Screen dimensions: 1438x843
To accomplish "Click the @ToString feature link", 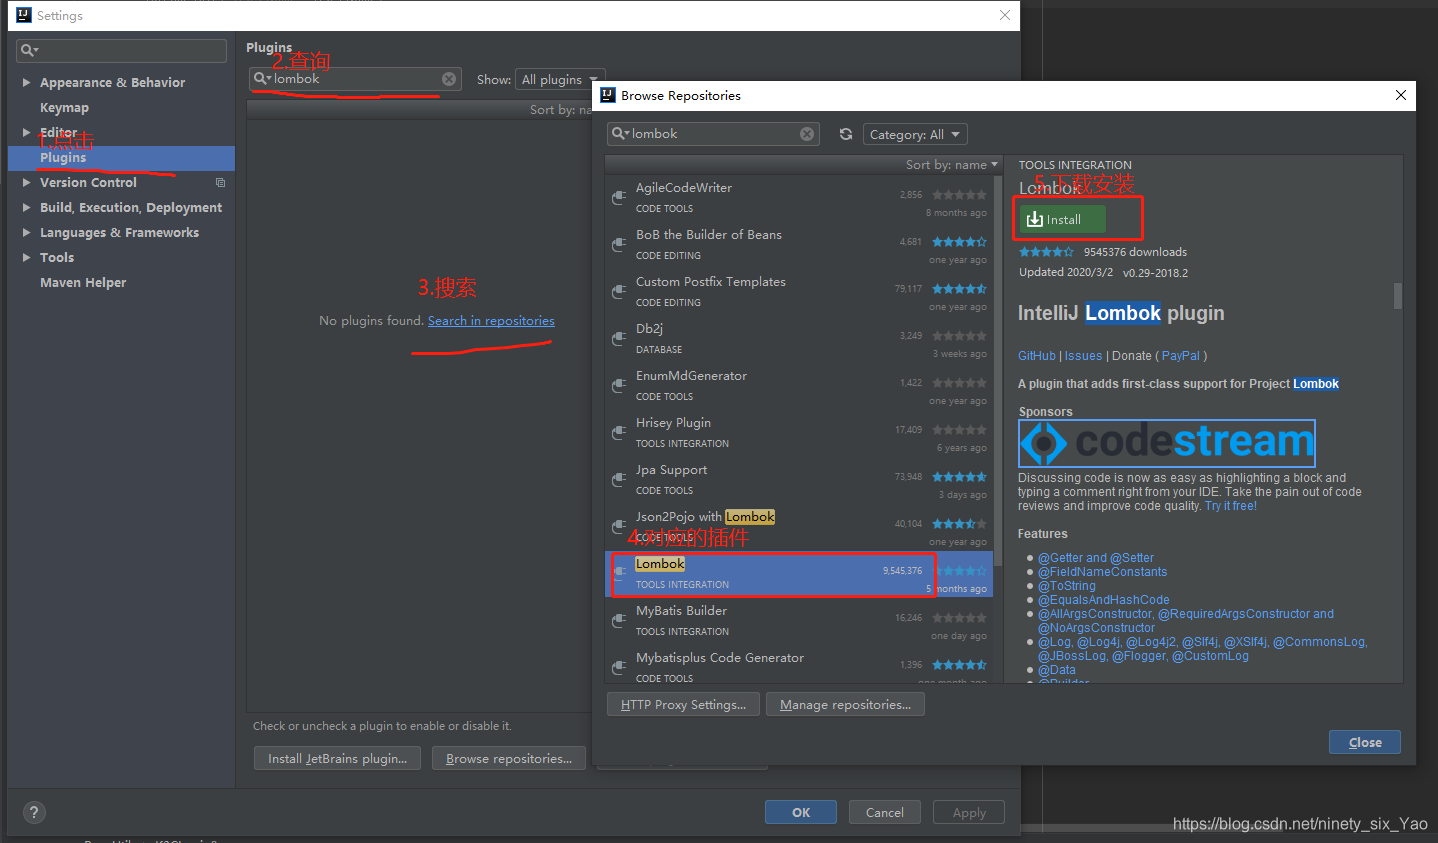I will 1067,586.
